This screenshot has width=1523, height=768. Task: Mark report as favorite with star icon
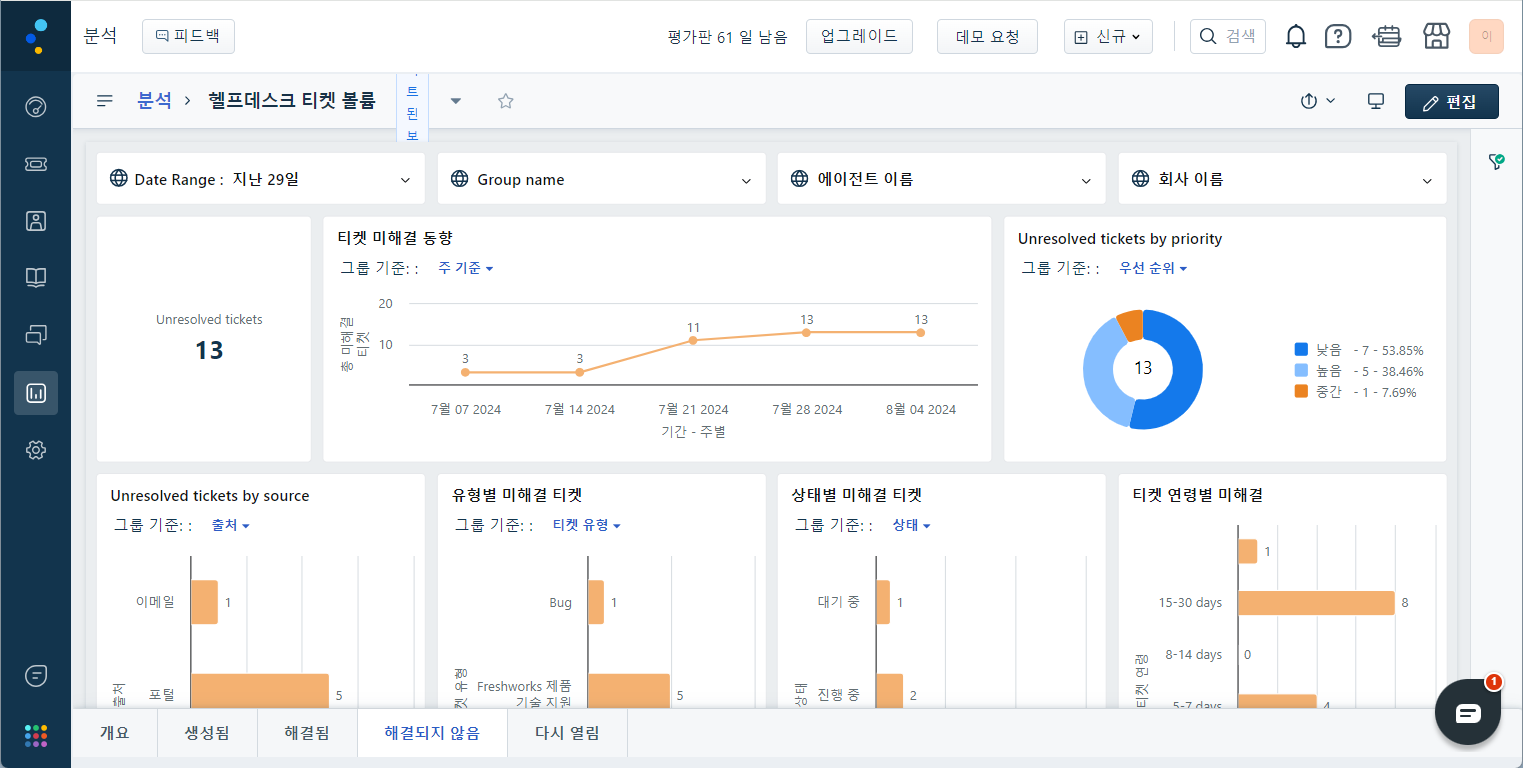coord(506,101)
